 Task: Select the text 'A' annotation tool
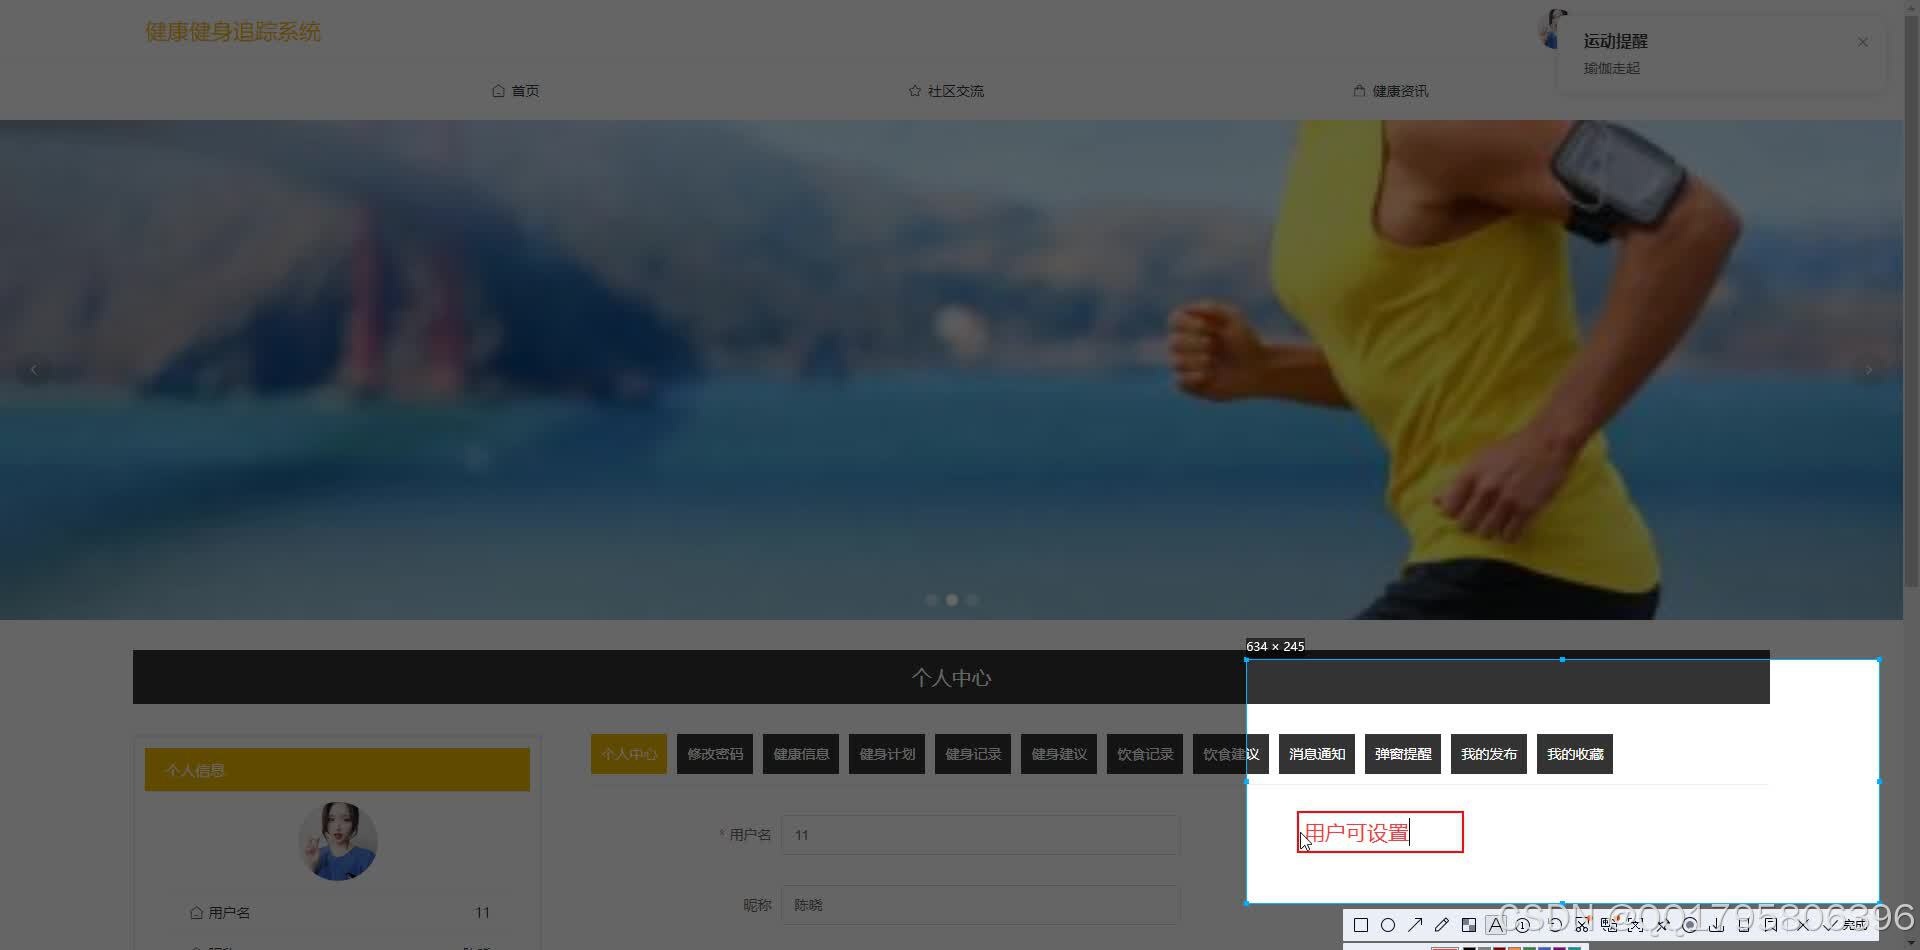1496,925
